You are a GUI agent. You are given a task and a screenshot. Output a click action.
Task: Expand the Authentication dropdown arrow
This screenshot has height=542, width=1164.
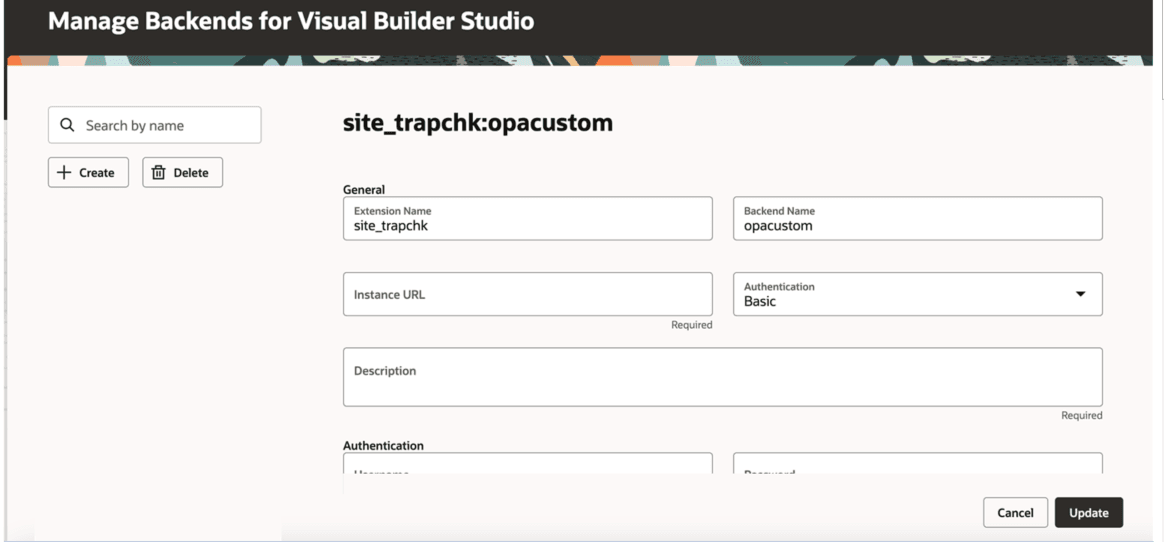click(x=1080, y=294)
